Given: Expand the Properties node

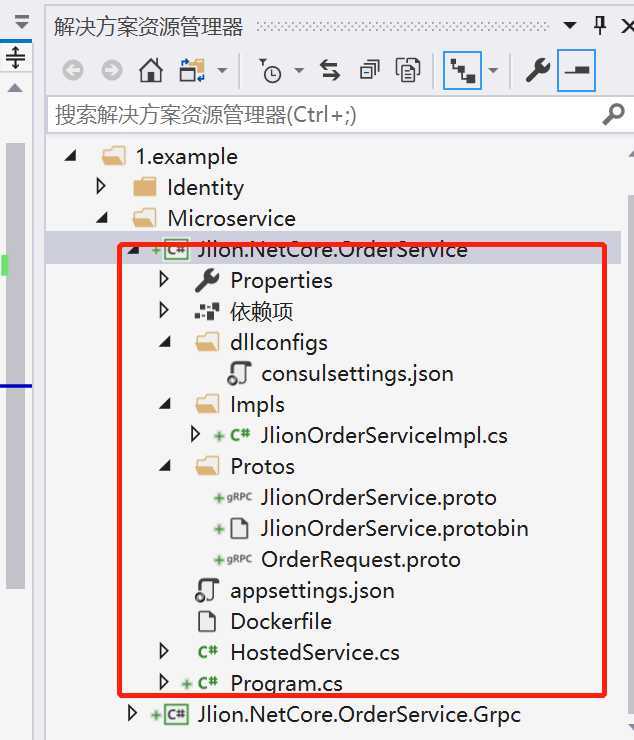Looking at the screenshot, I should click(164, 279).
